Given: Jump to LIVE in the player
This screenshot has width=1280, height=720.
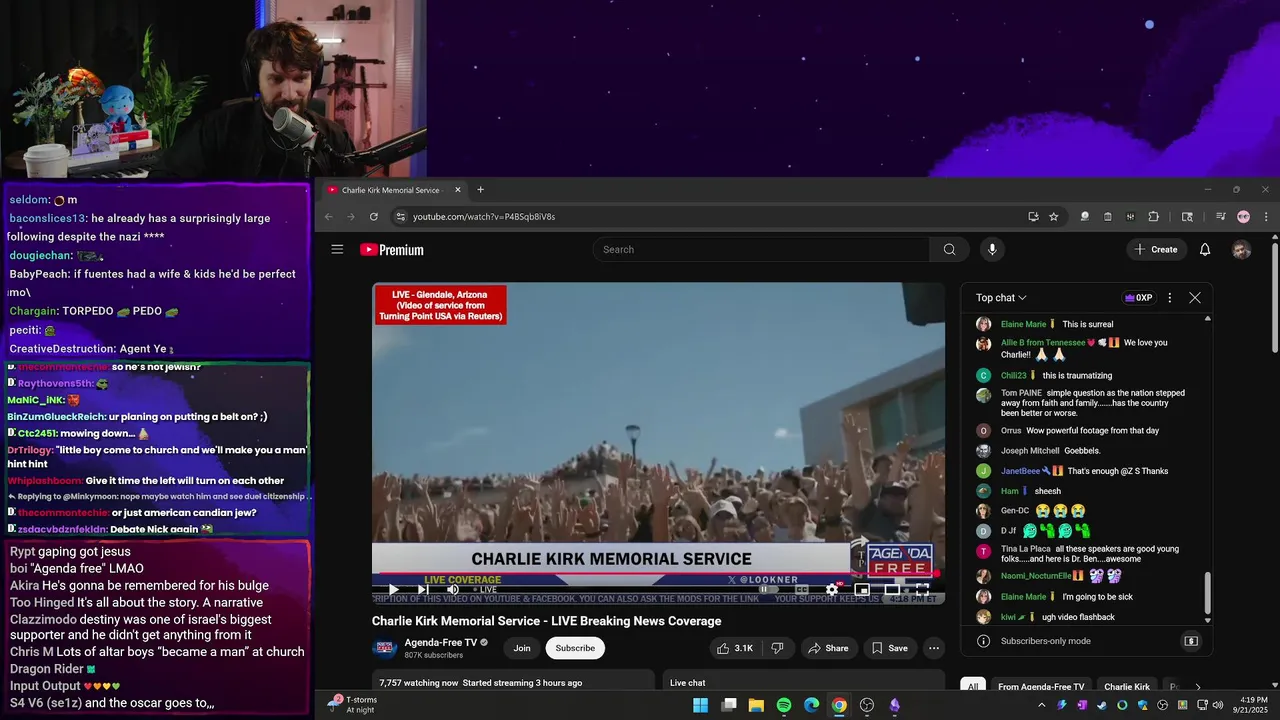Looking at the screenshot, I should (485, 590).
